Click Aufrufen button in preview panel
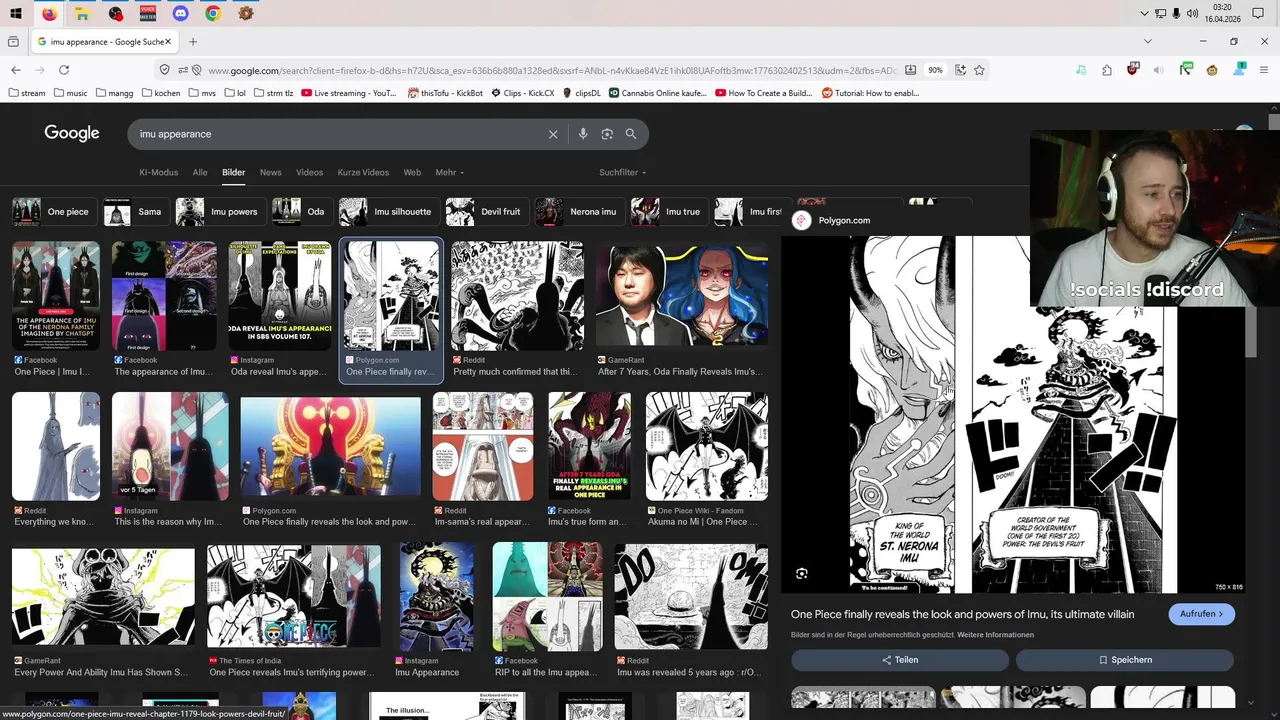The image size is (1280, 720). [1202, 614]
